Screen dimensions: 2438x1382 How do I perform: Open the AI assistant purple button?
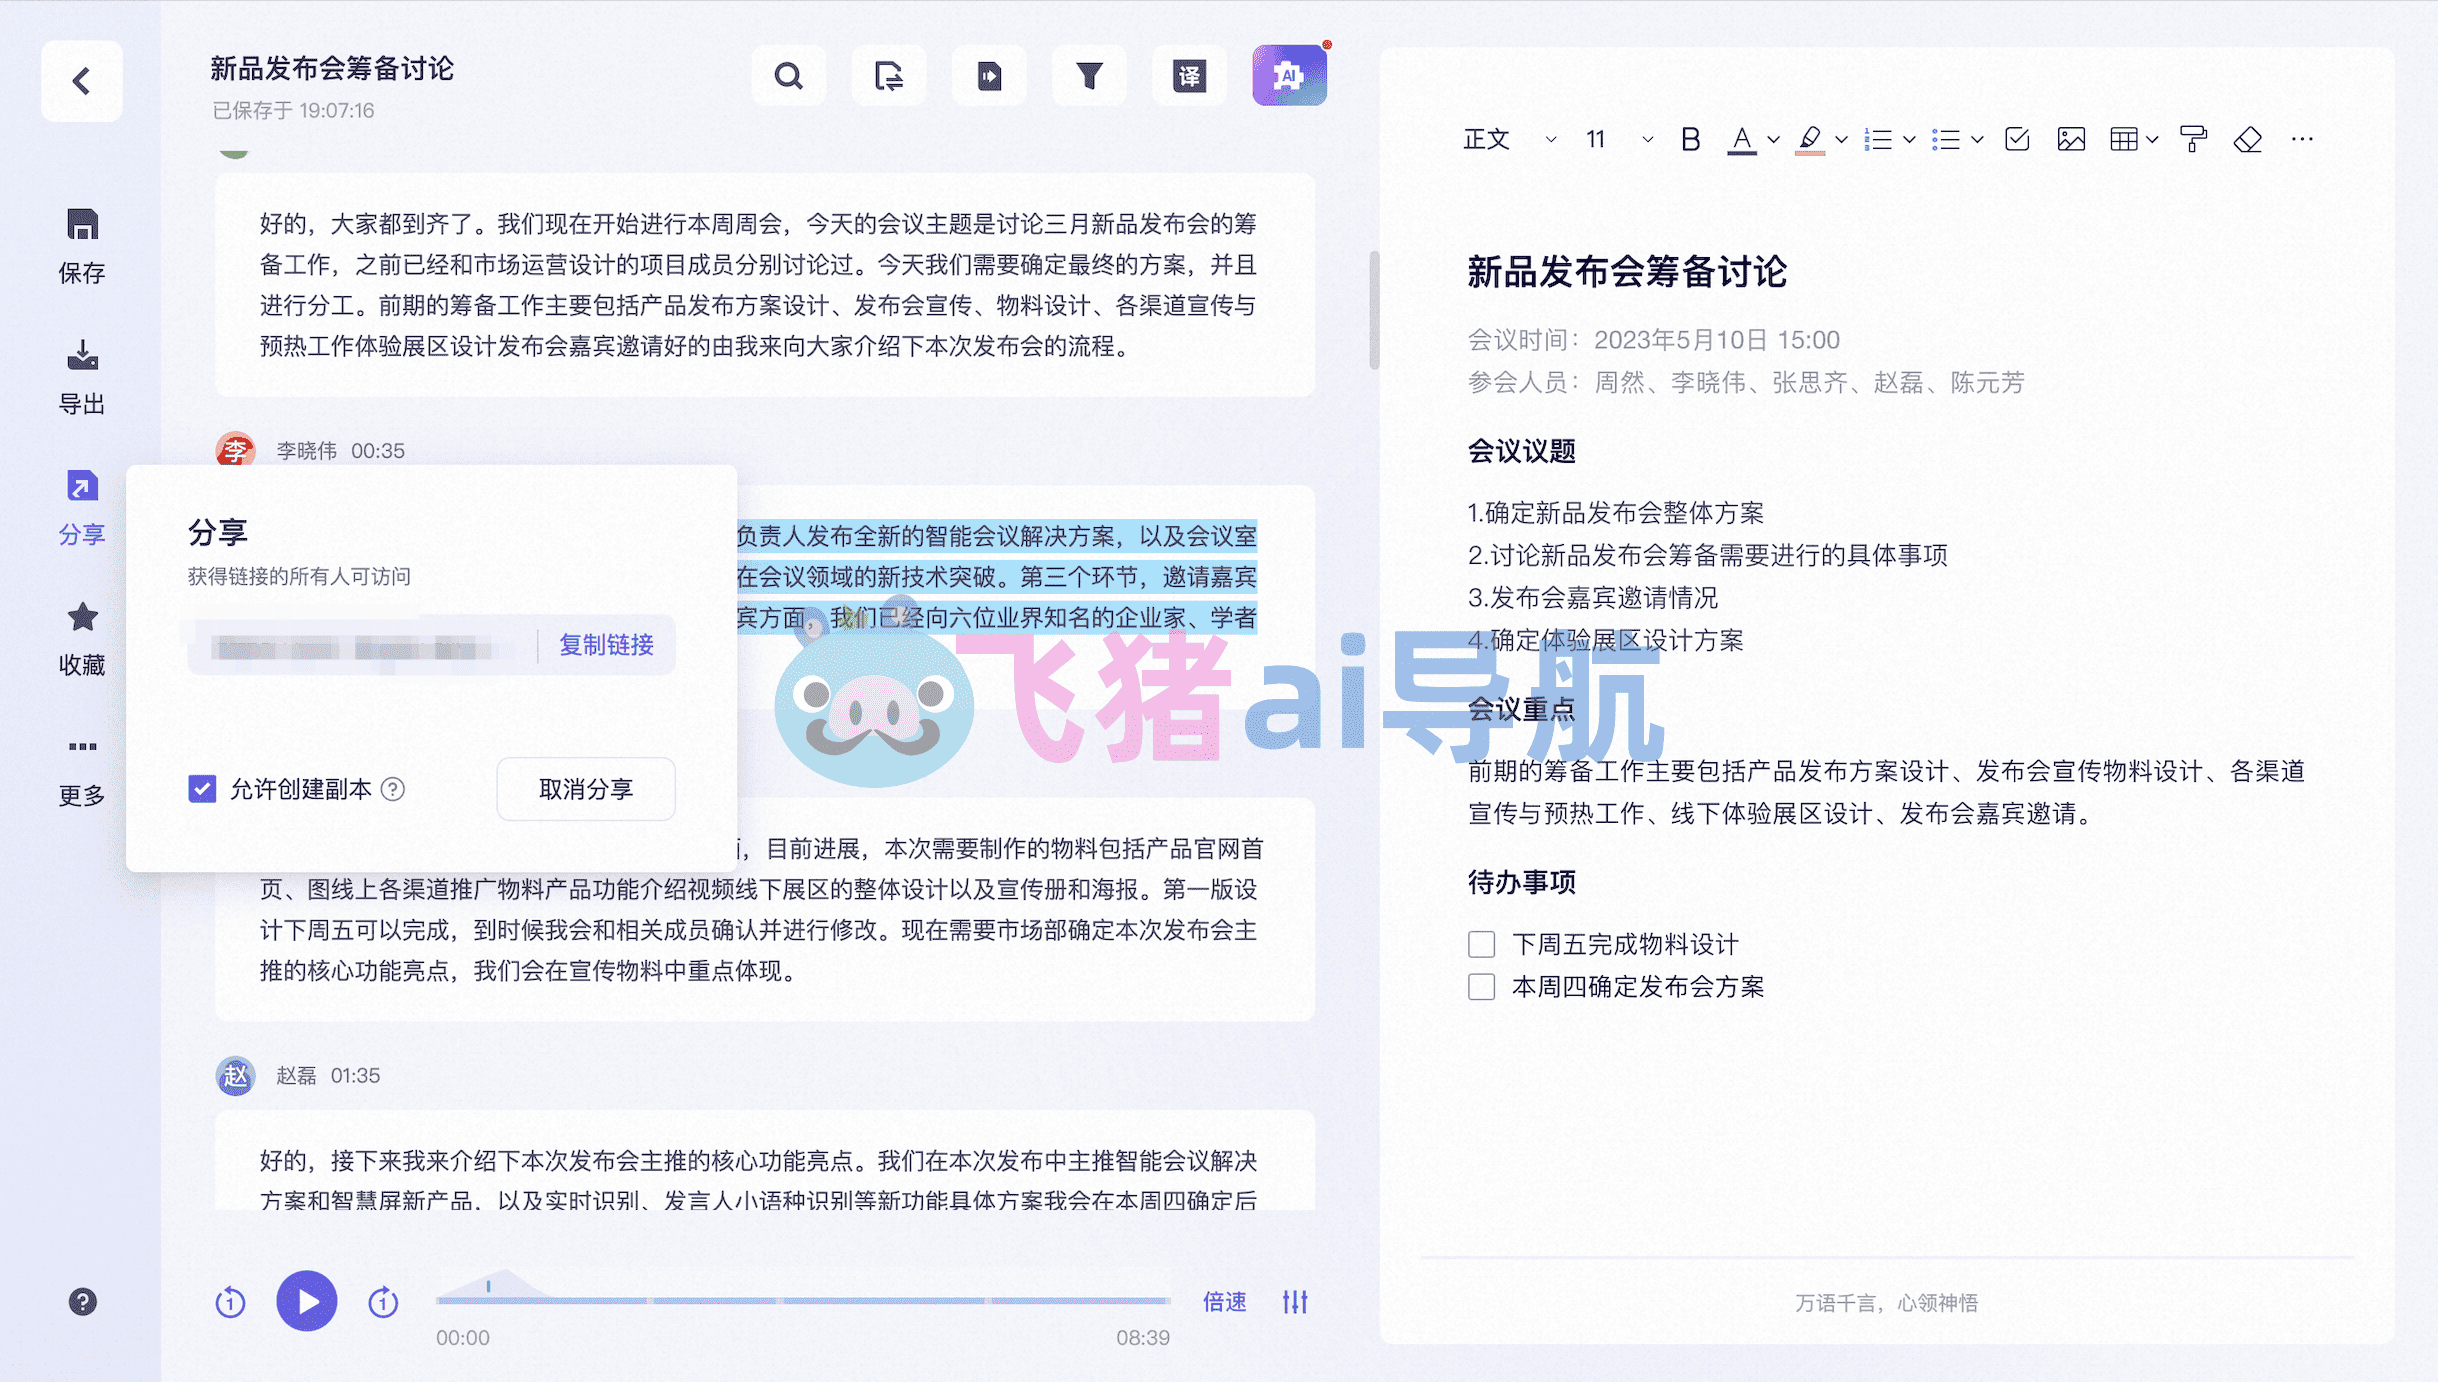click(x=1289, y=76)
